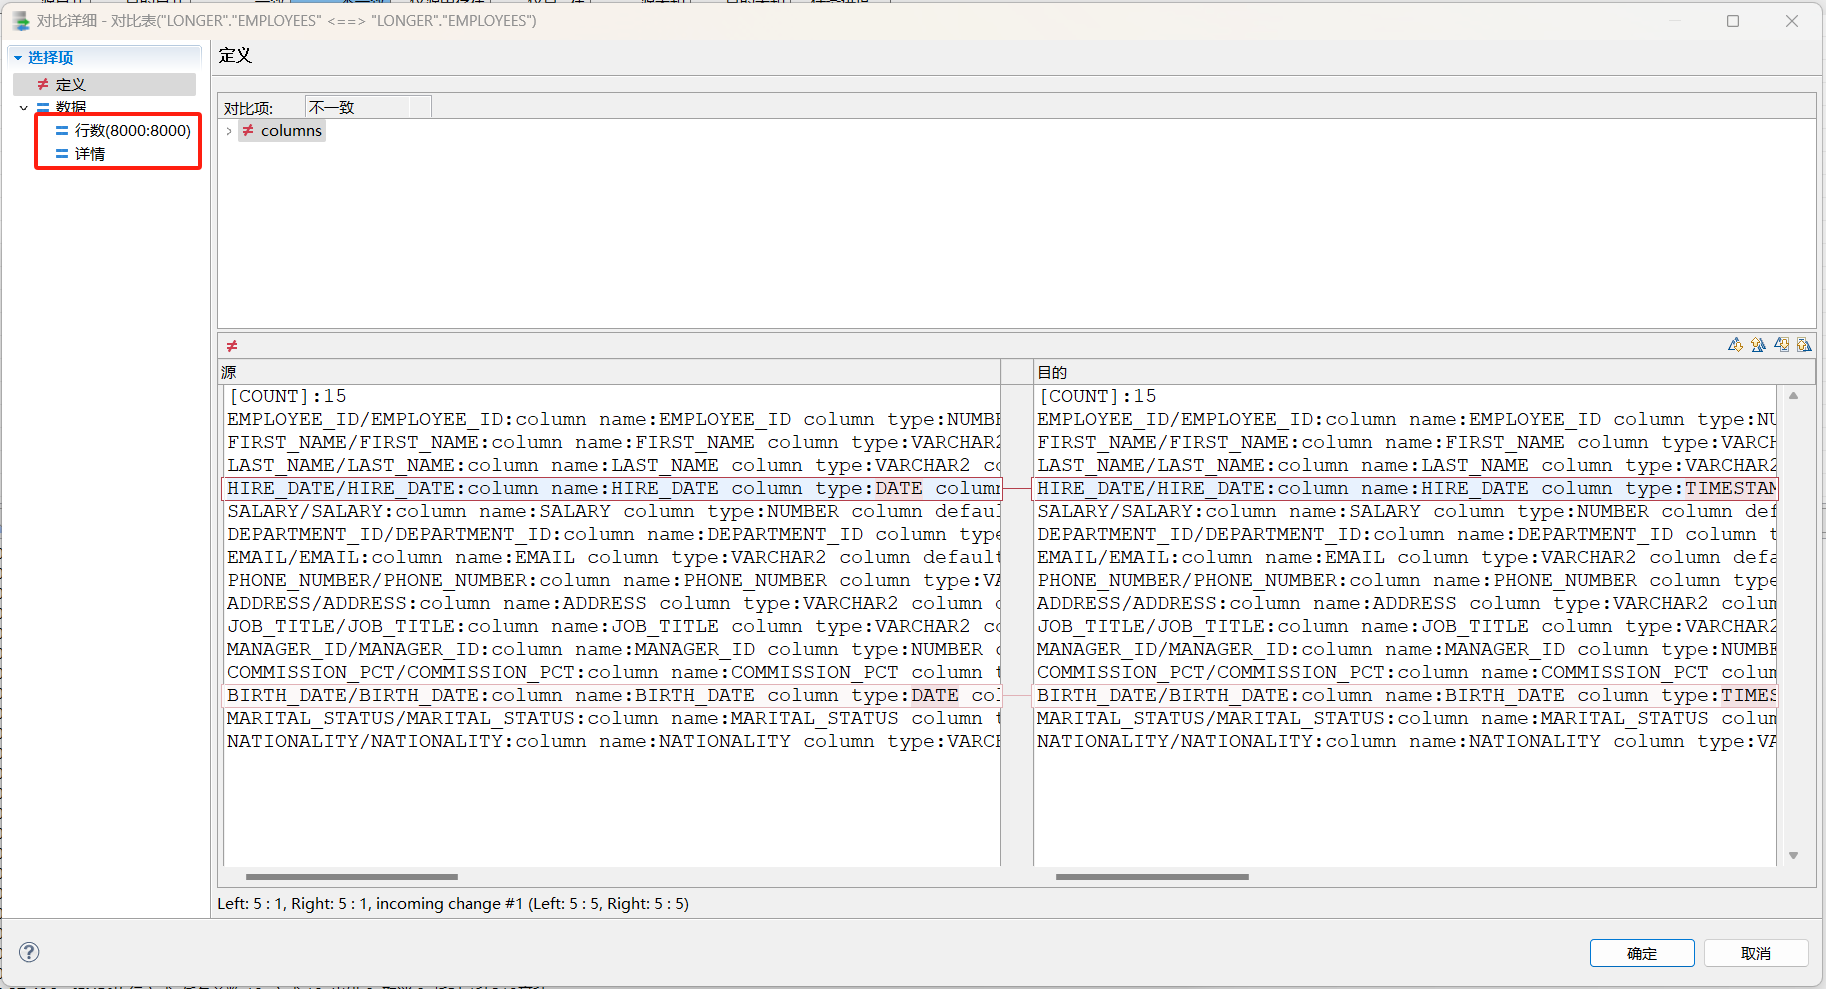The image size is (1826, 989).
Task: Maximize the comparison dialog window
Action: (1733, 21)
